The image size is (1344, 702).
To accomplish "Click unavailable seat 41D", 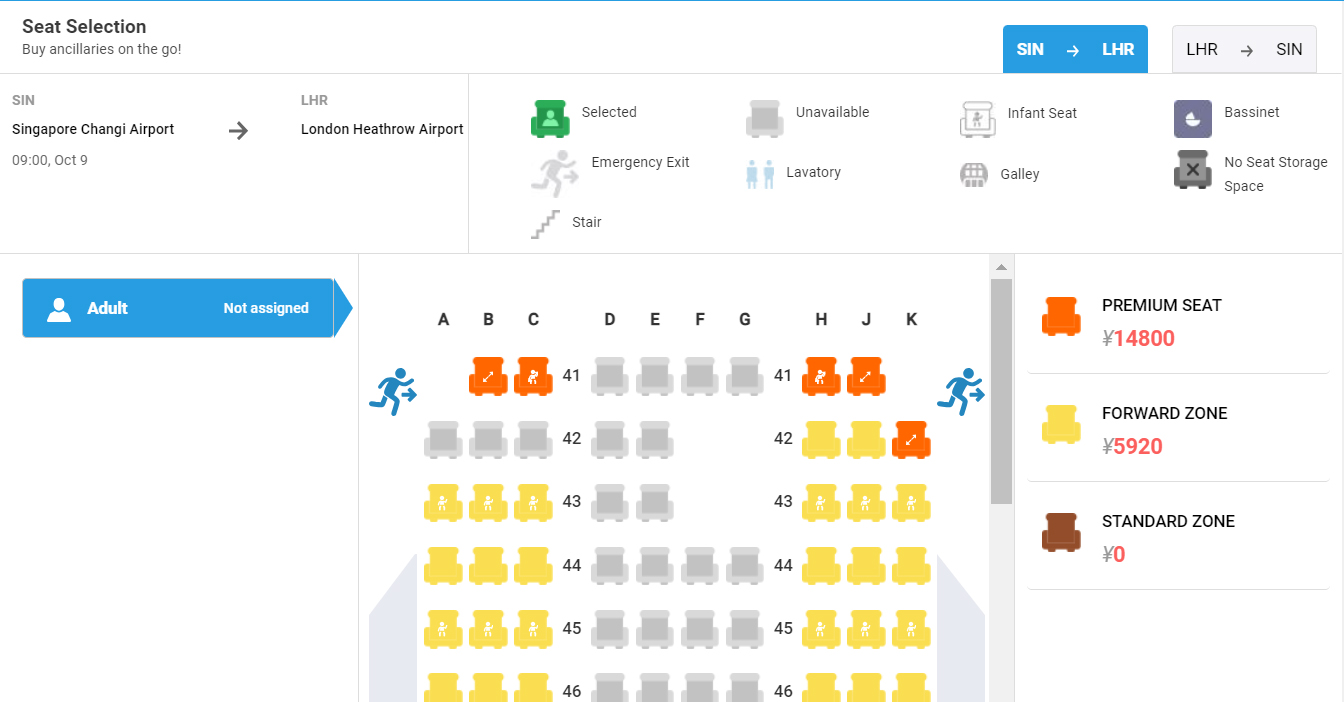I will pos(610,377).
